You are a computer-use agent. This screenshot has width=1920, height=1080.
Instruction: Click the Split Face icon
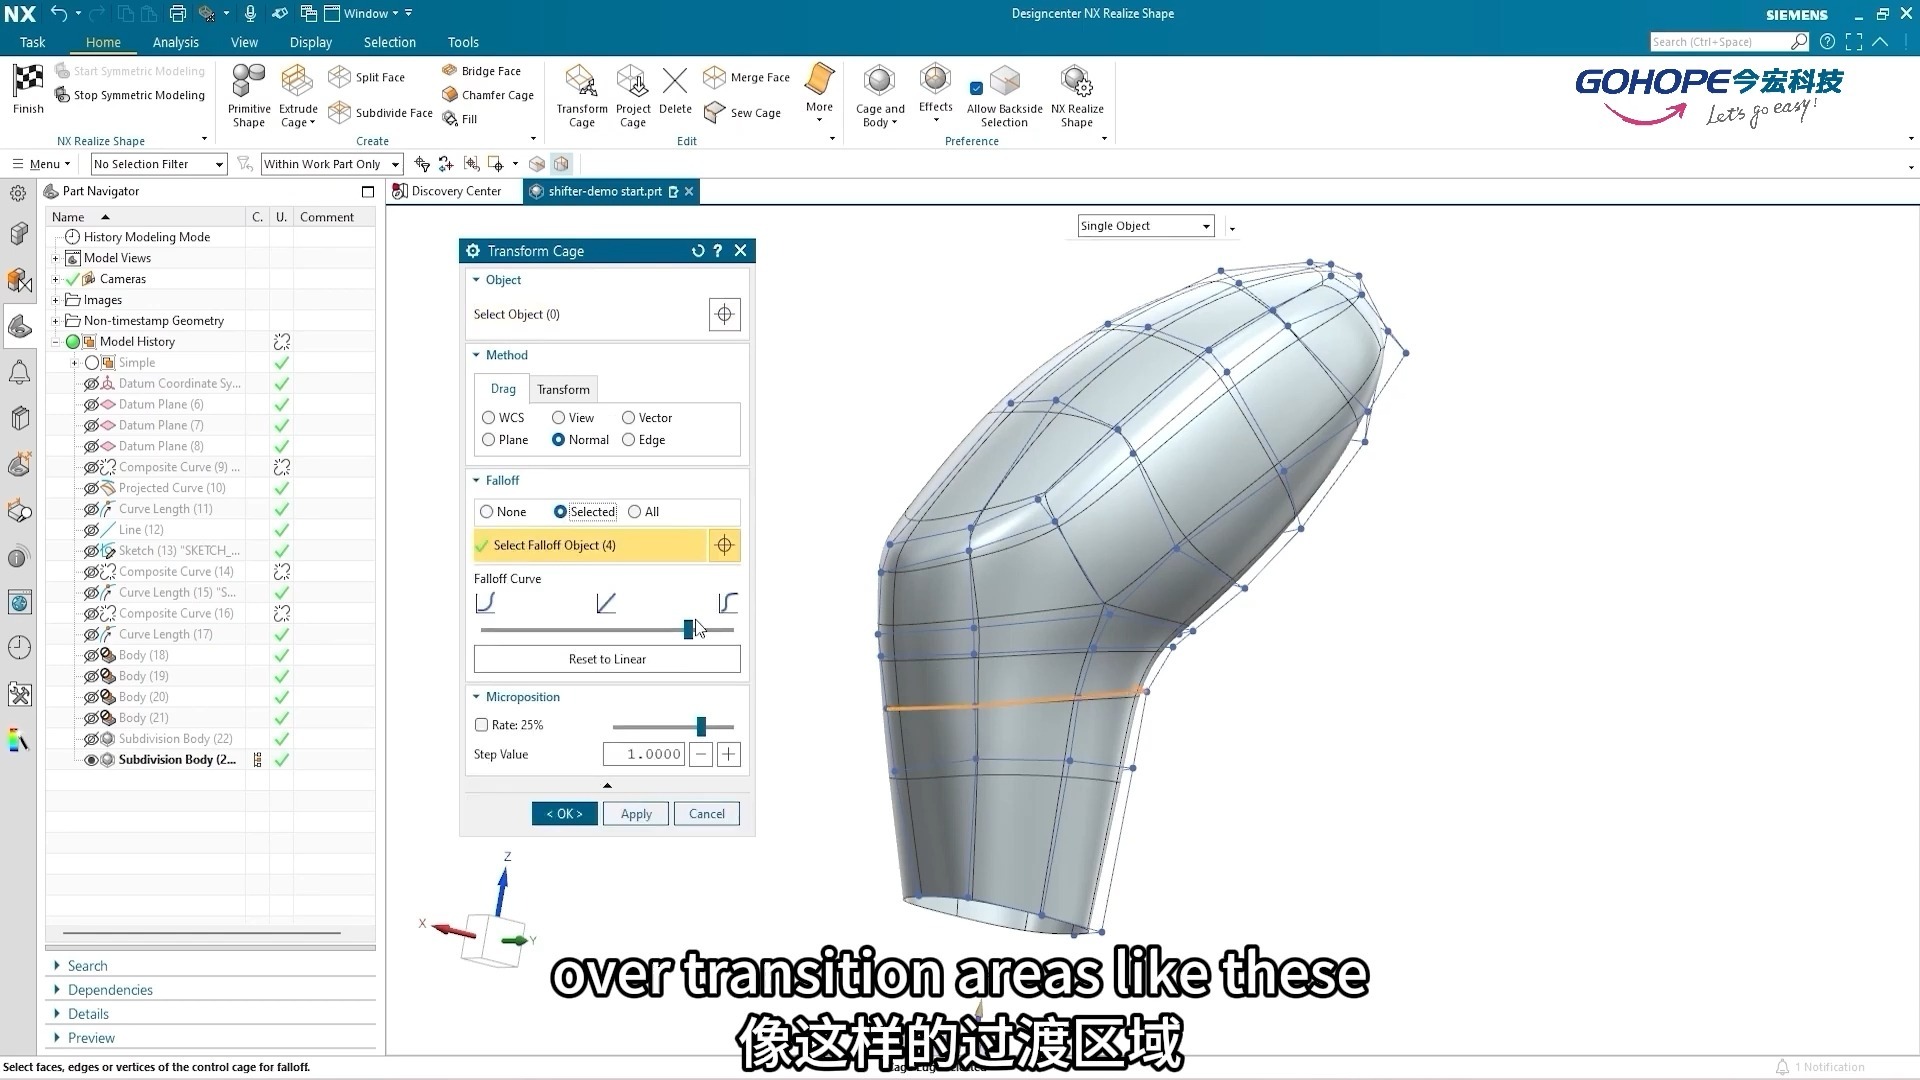click(340, 77)
